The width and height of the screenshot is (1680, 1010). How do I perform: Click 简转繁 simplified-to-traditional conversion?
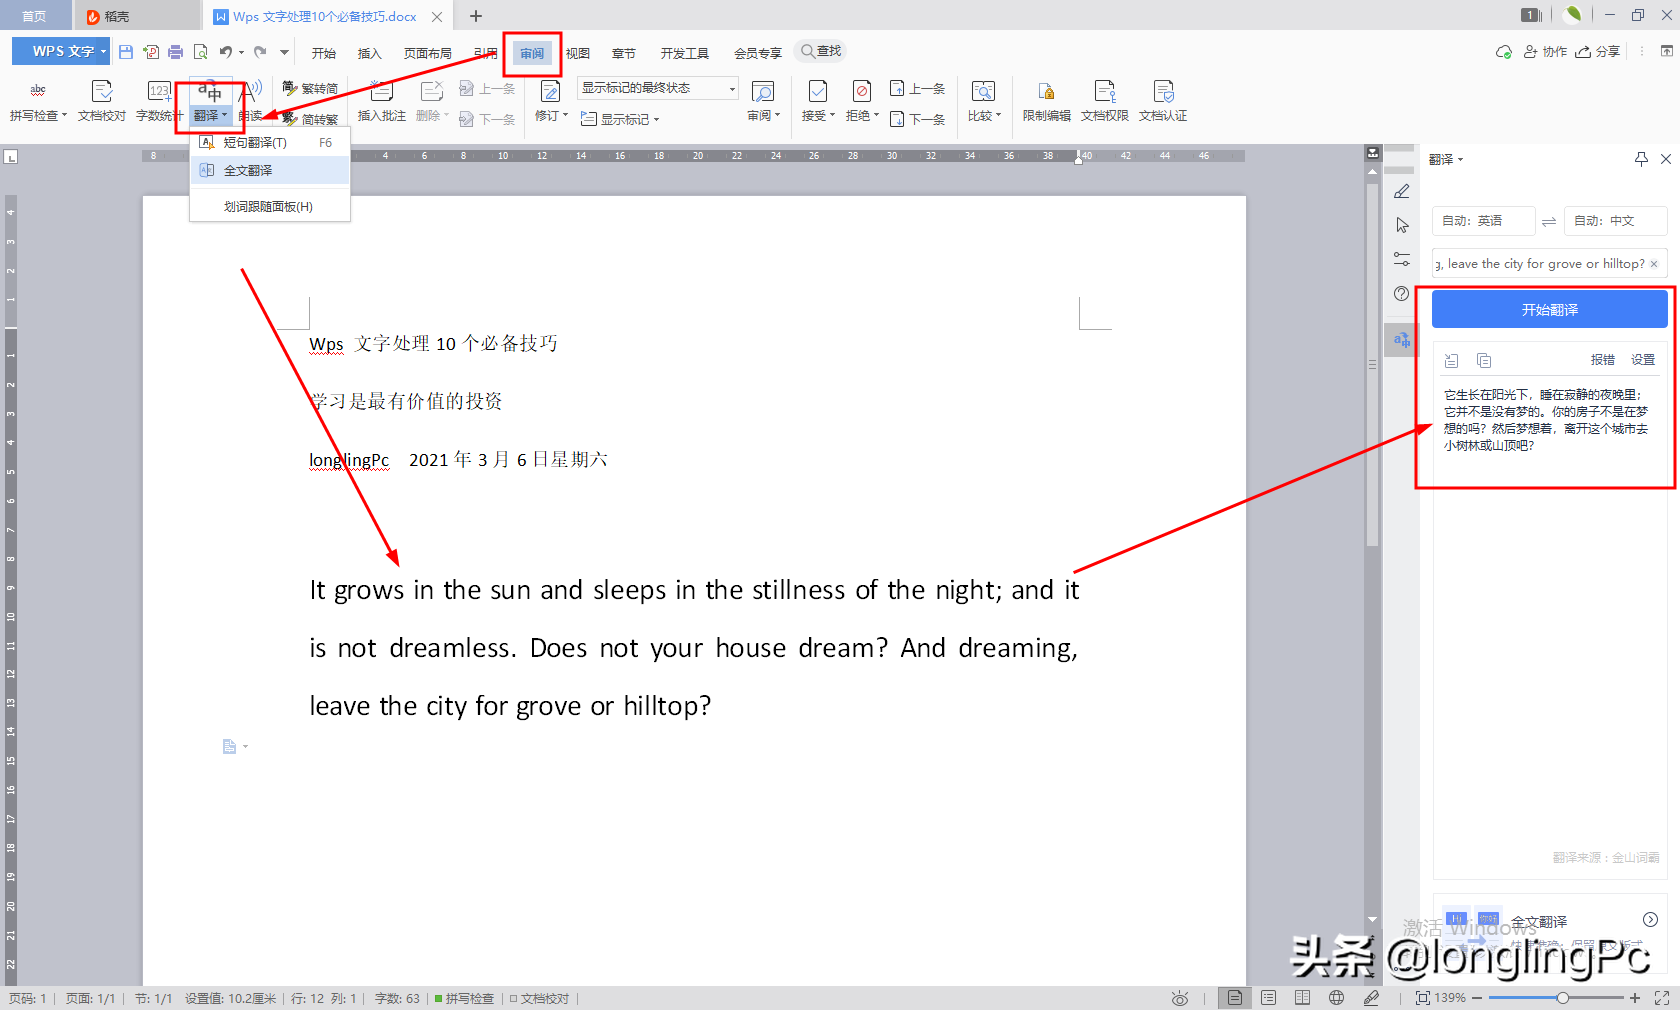pos(310,119)
